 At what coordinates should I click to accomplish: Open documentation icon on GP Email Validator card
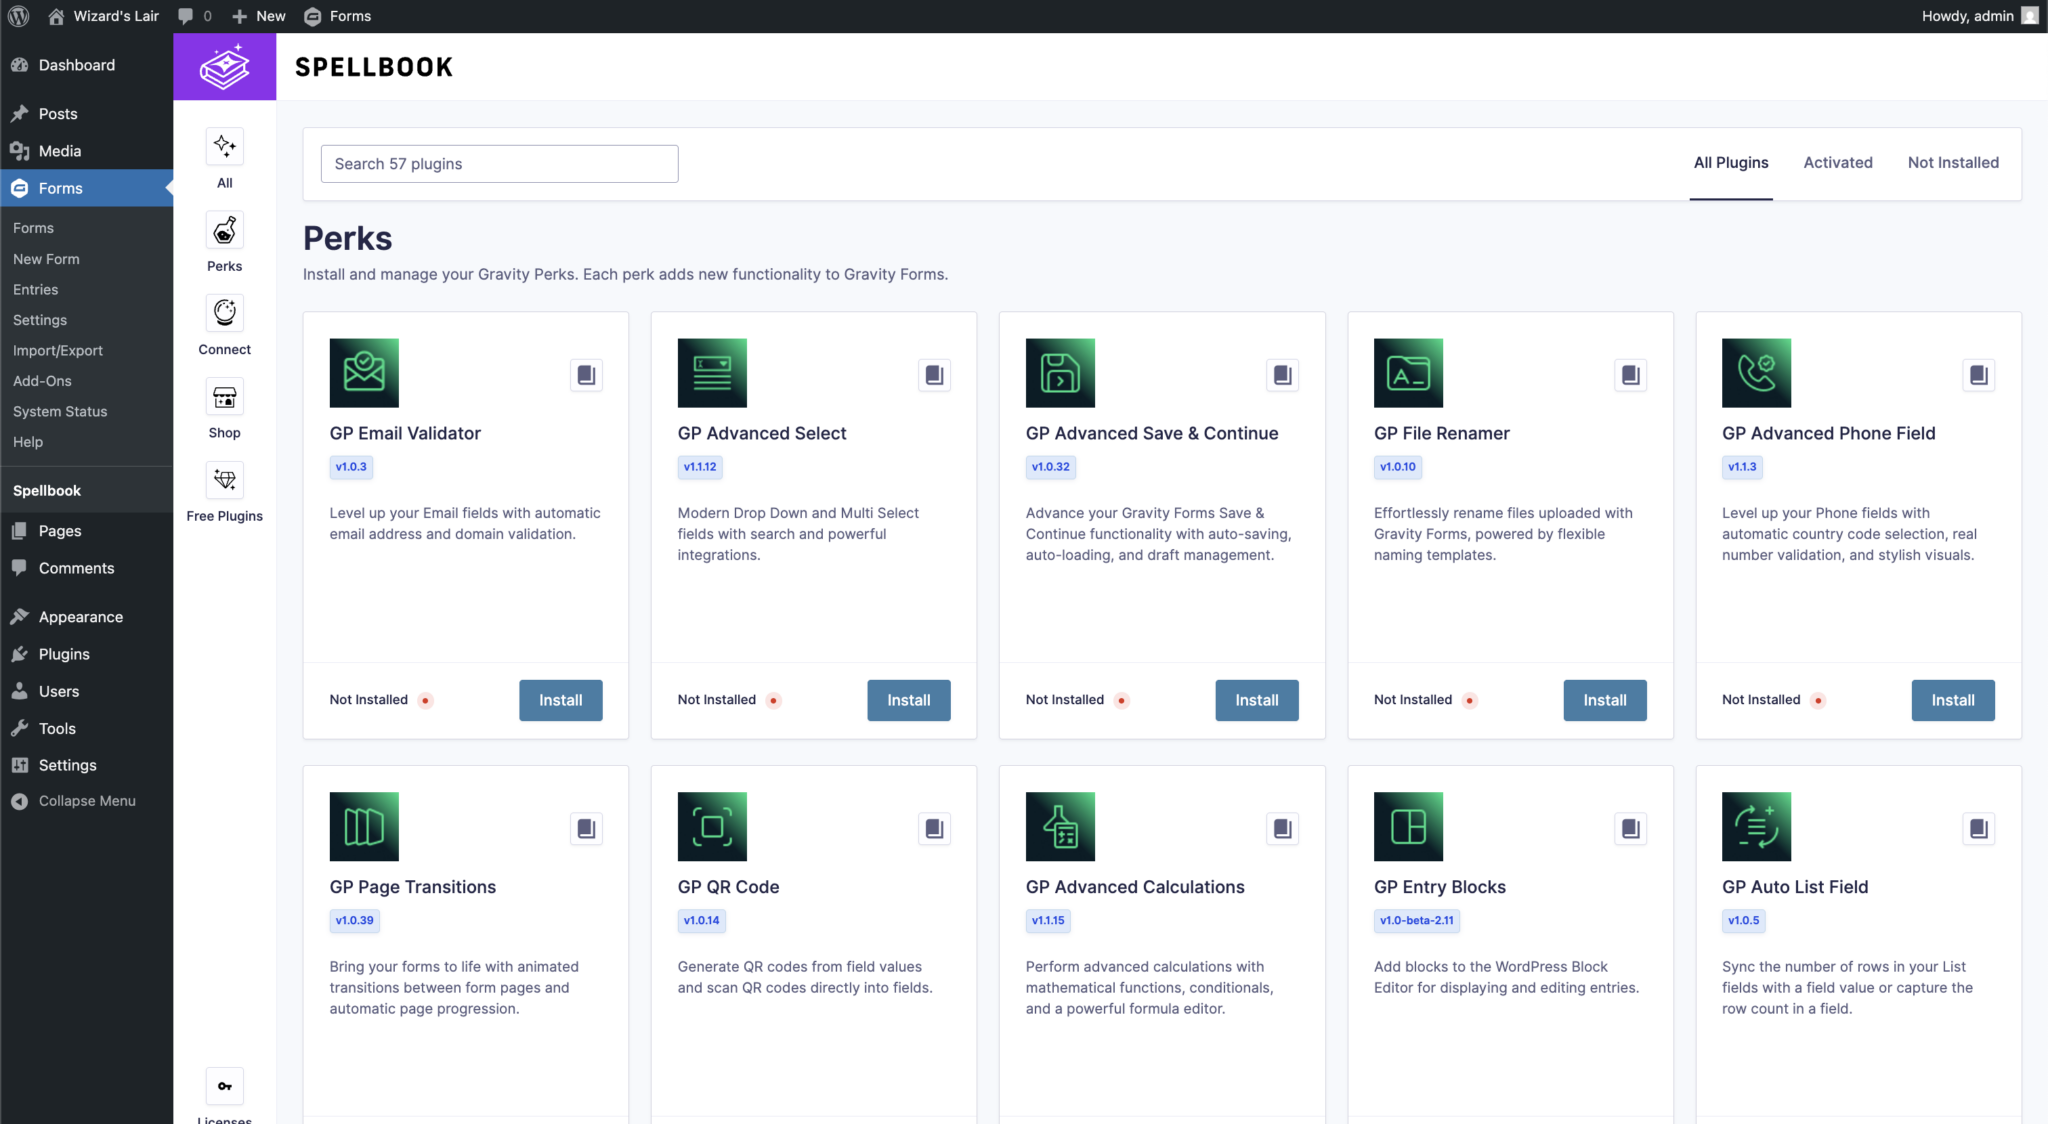tap(586, 375)
